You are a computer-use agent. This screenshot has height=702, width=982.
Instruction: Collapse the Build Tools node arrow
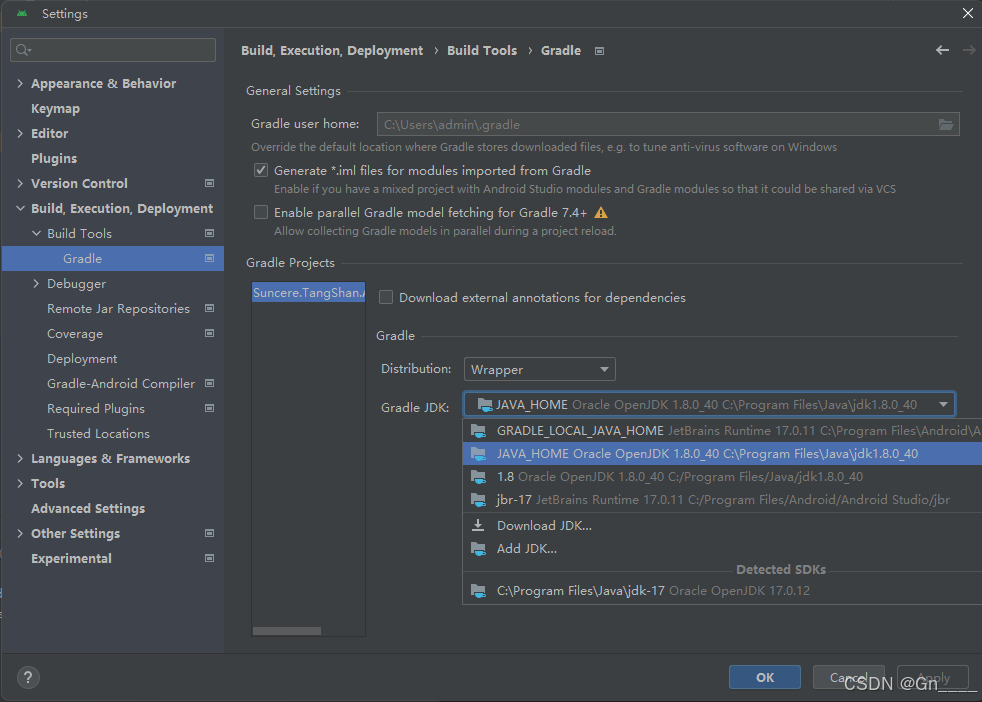coord(36,234)
